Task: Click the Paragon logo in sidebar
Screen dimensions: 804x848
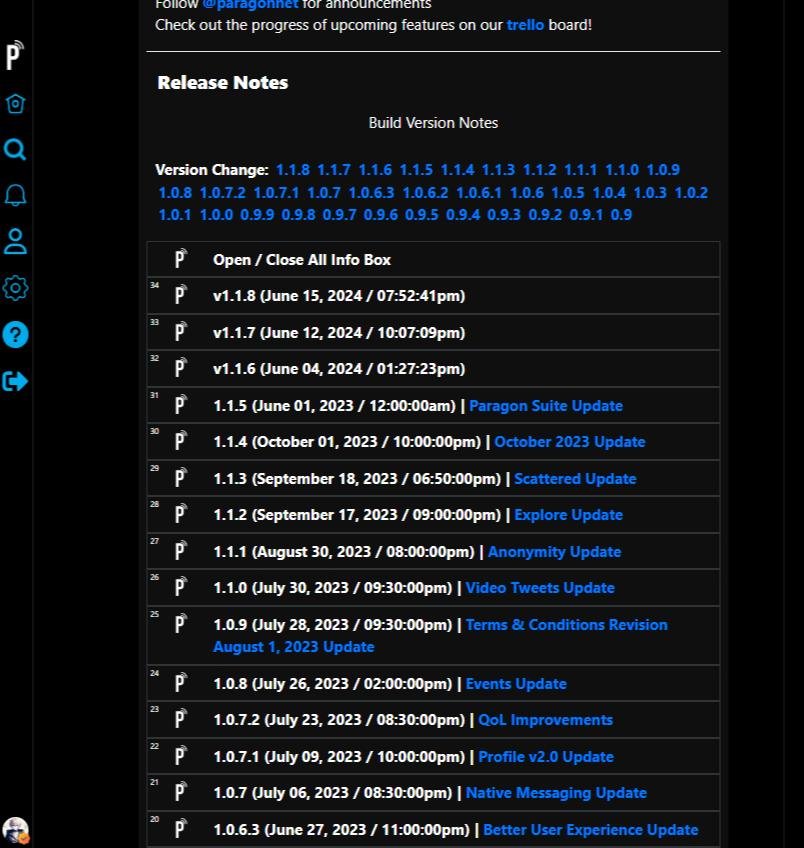Action: click(x=14, y=56)
